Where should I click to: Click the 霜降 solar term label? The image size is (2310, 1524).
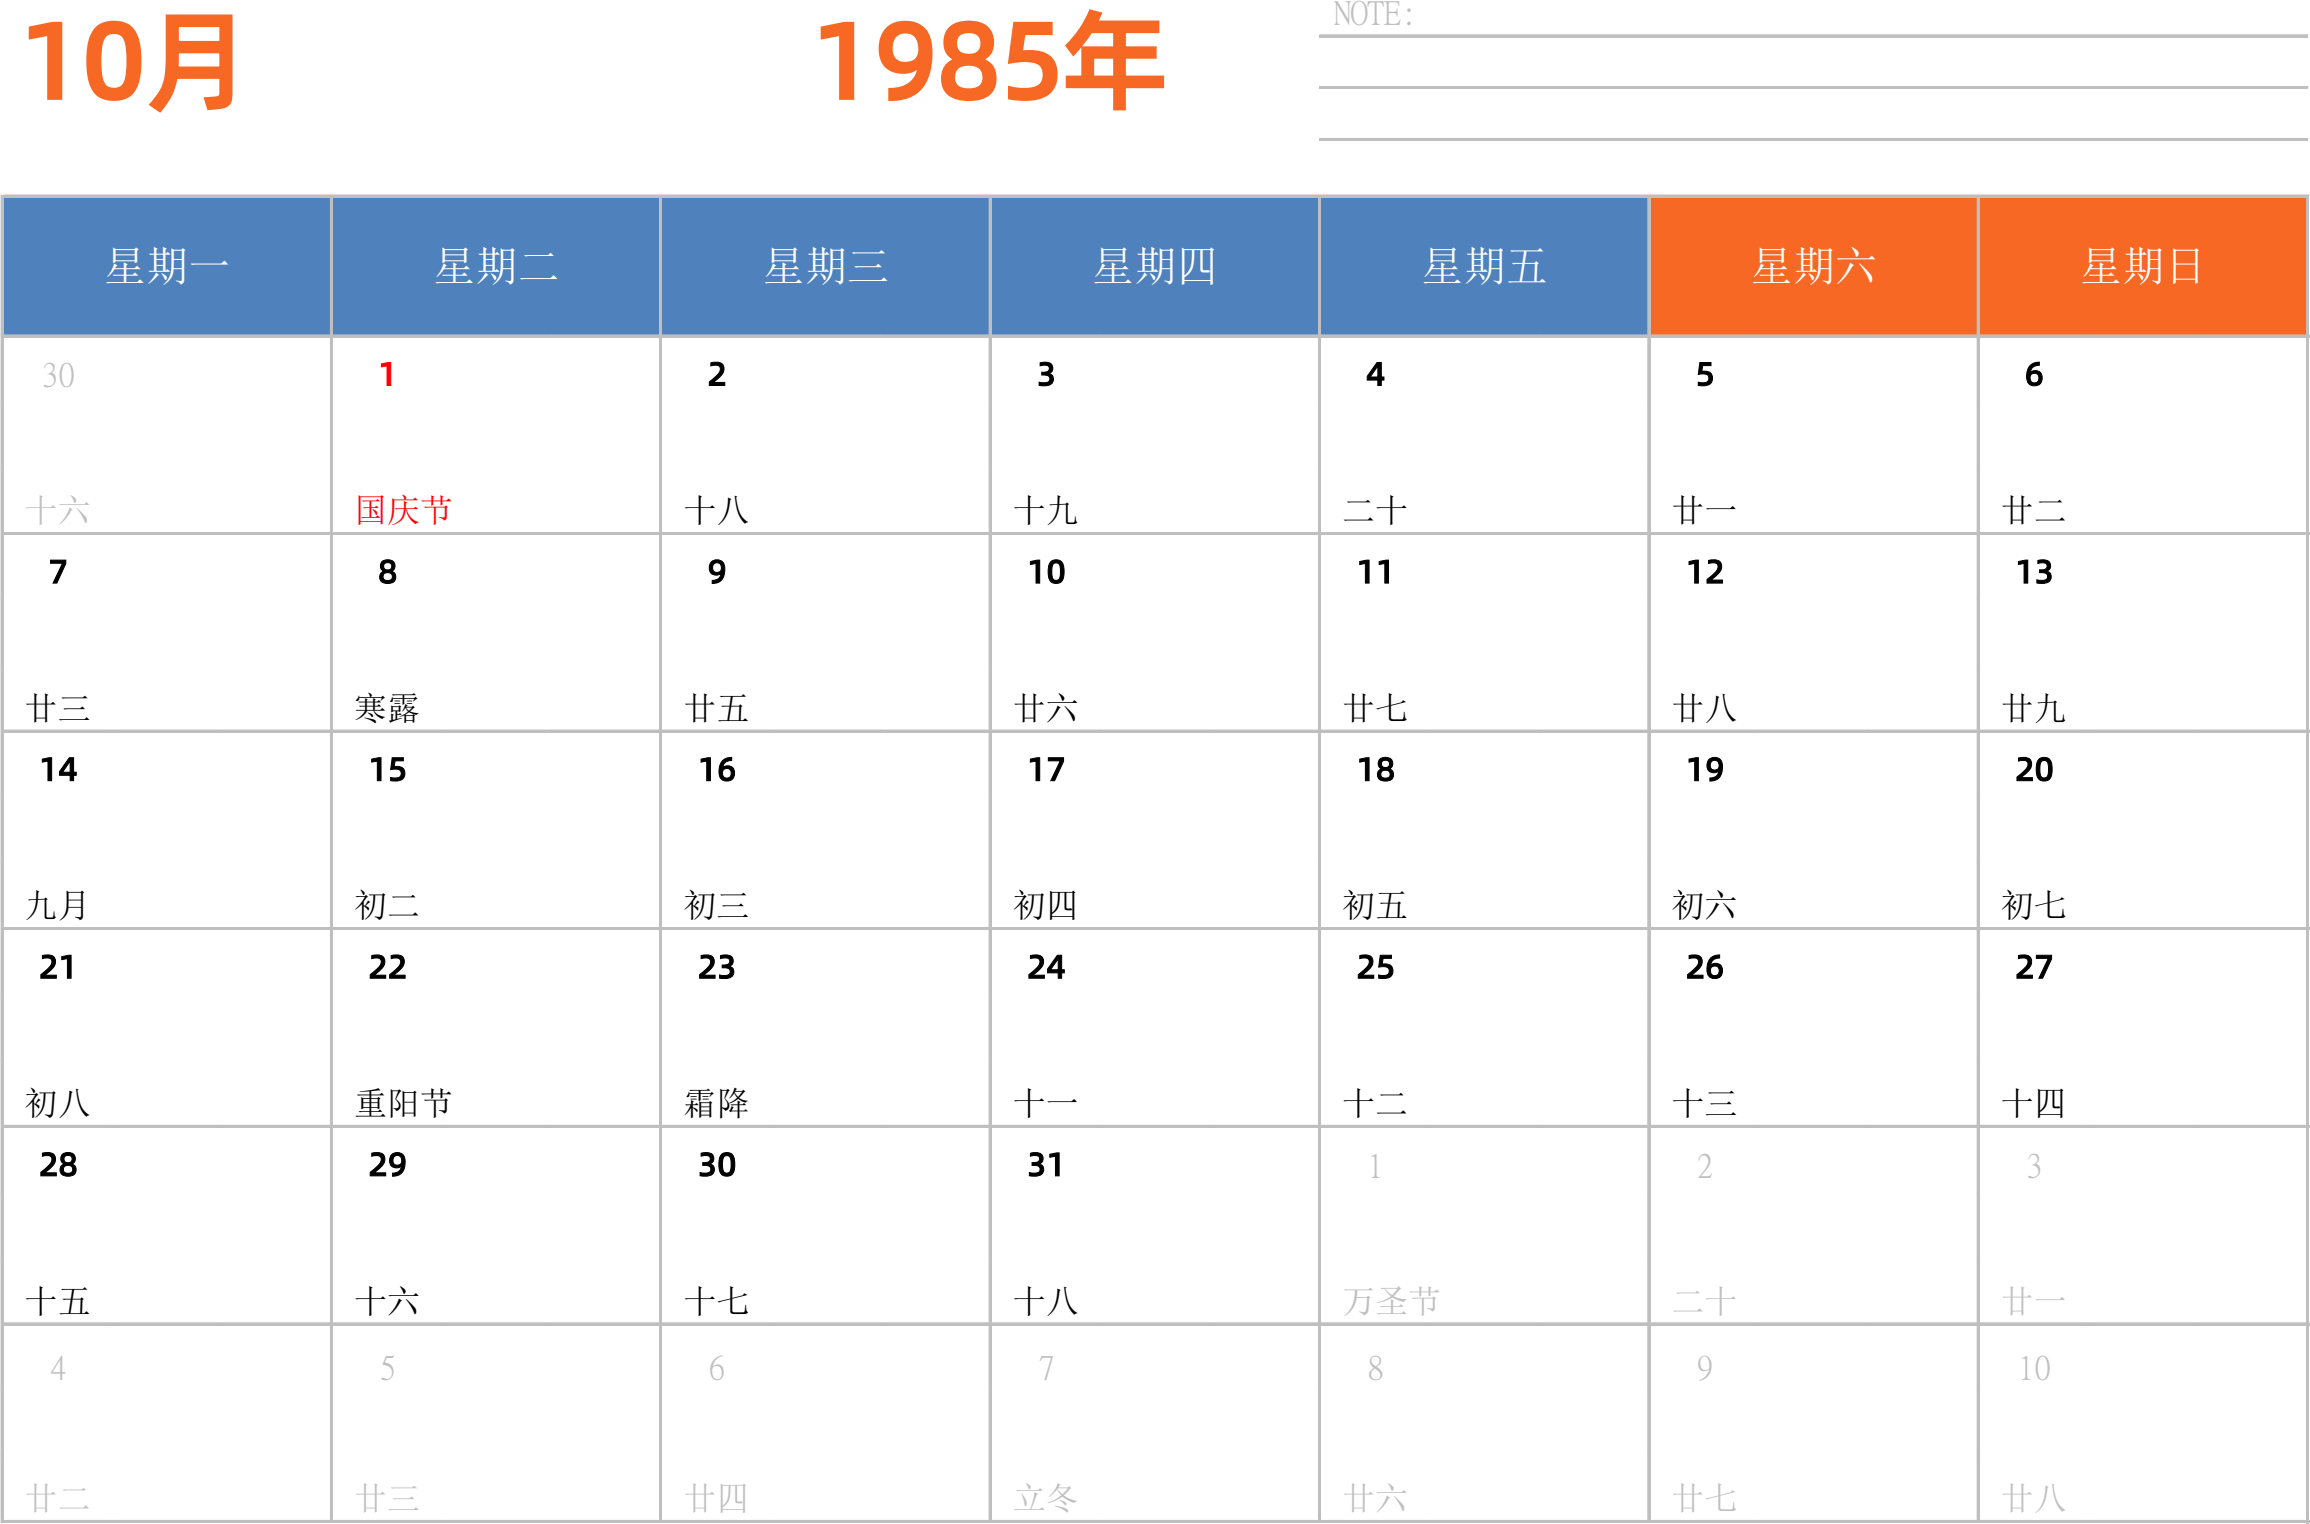pos(717,1103)
